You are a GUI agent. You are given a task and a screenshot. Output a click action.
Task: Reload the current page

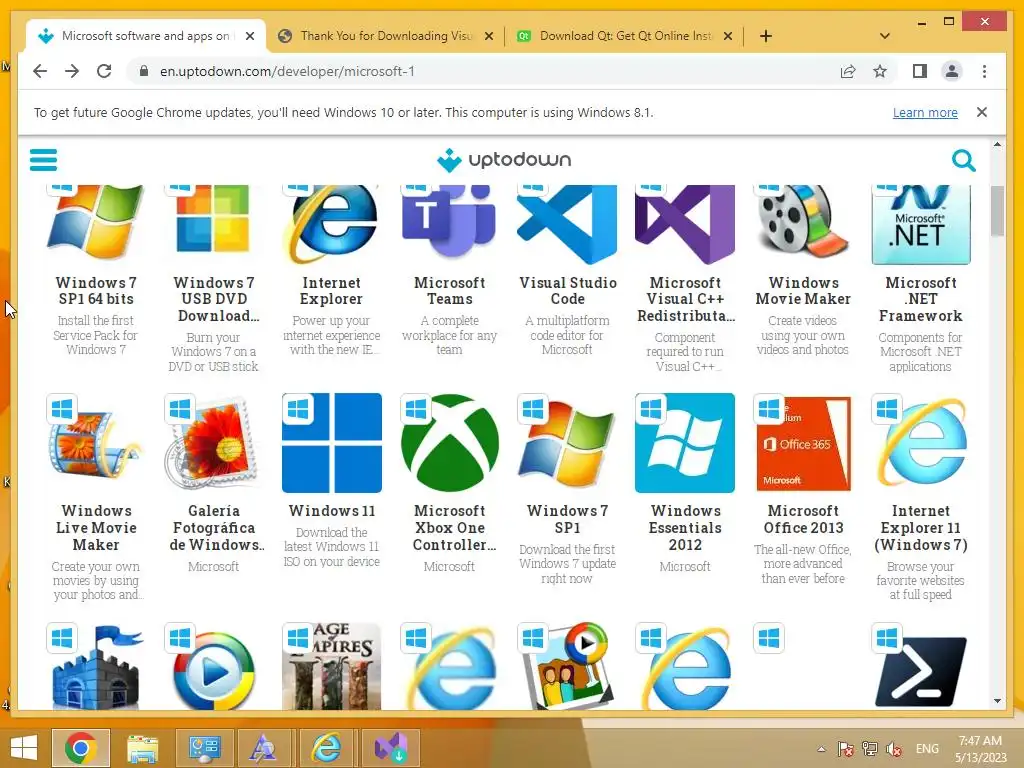tap(104, 71)
